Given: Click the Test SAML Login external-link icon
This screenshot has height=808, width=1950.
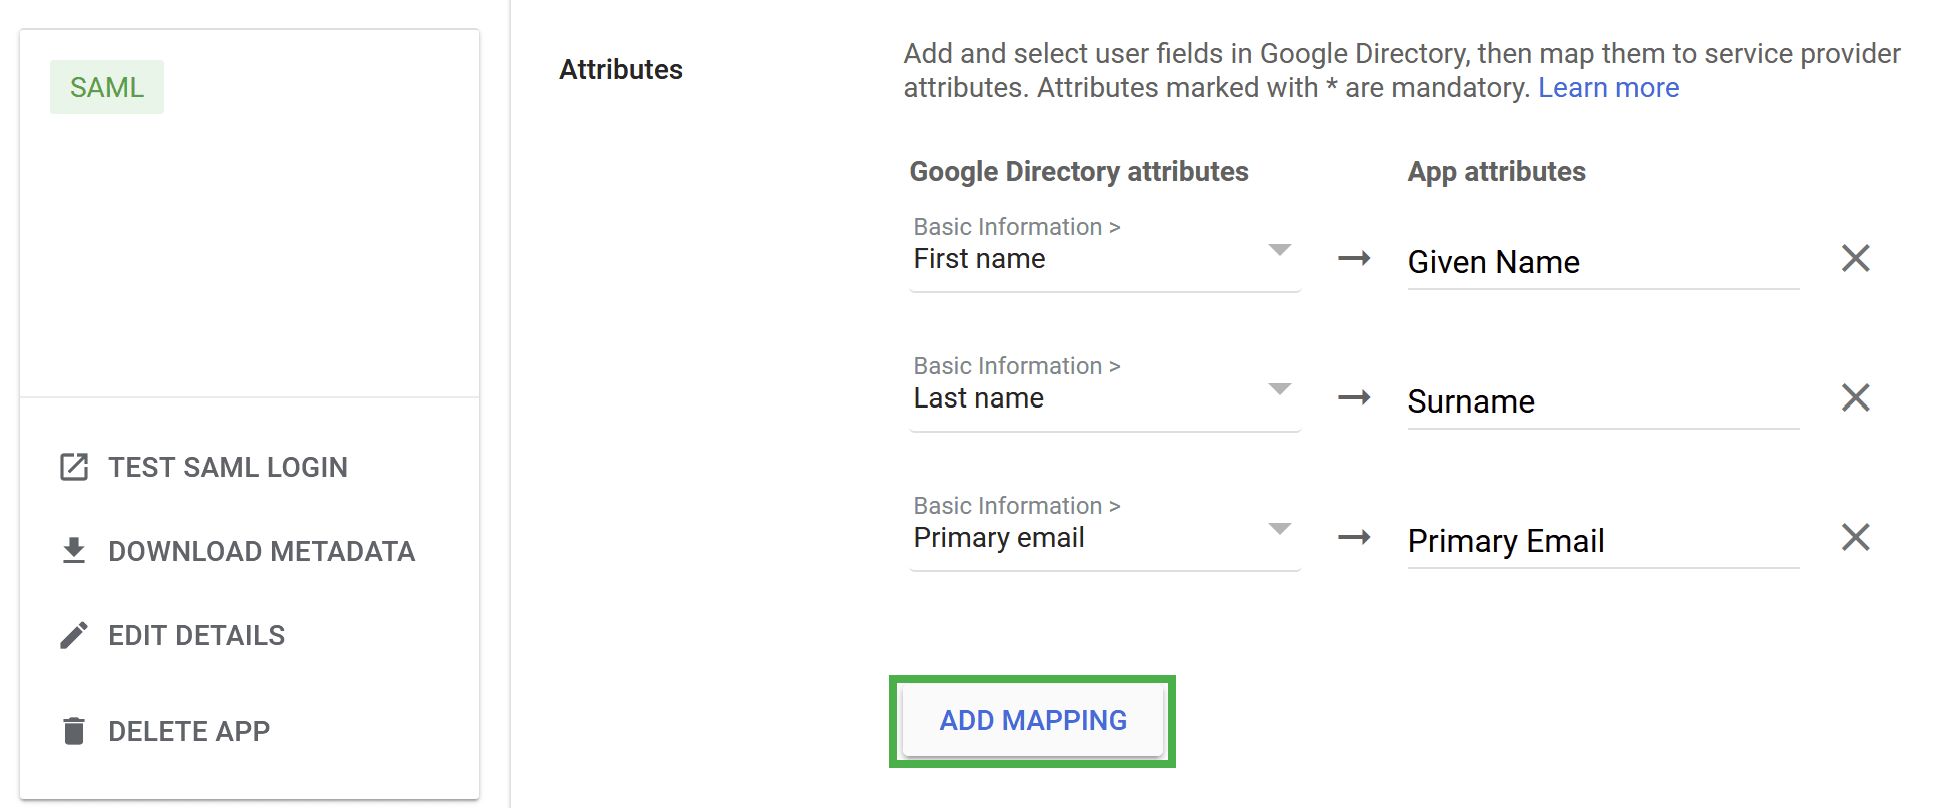Looking at the screenshot, I should pos(74,467).
